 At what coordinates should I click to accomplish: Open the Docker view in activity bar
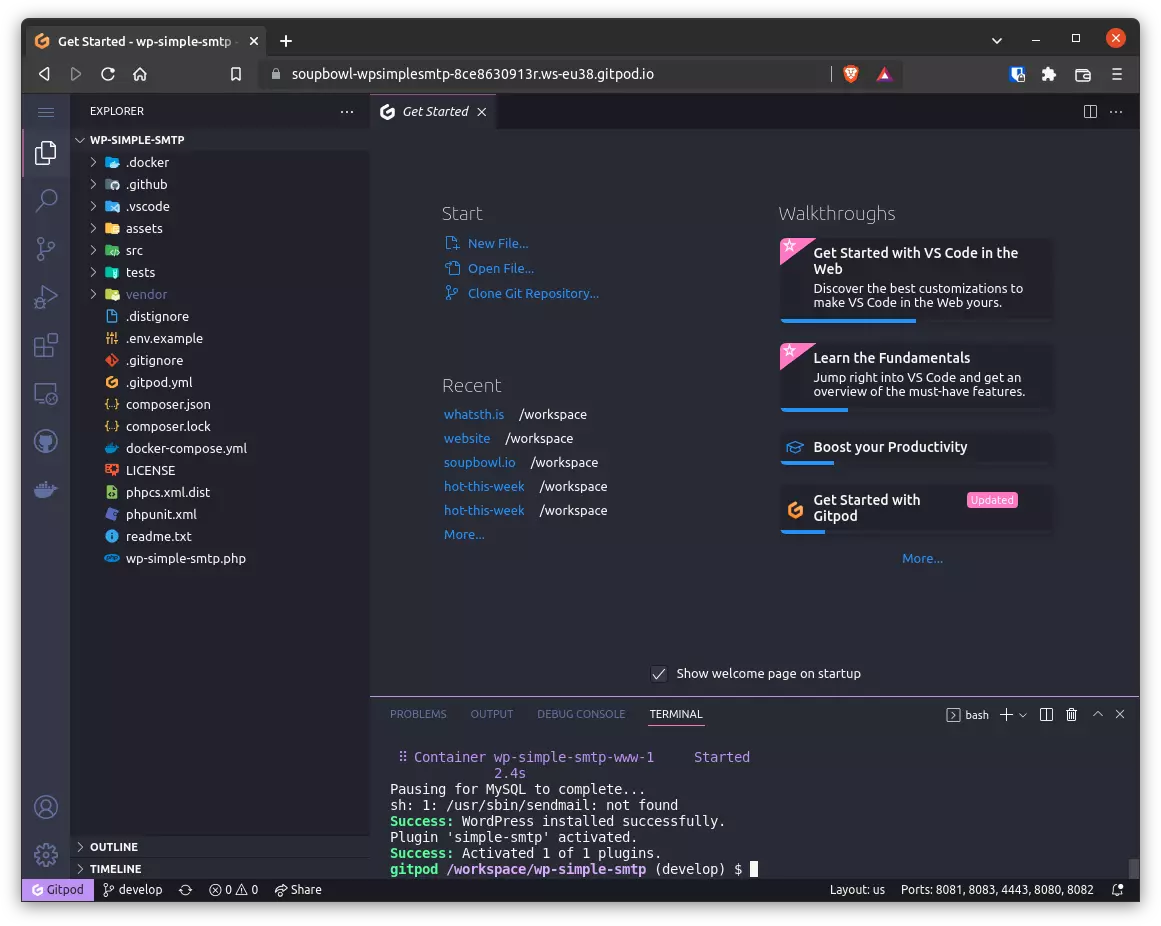[46, 490]
